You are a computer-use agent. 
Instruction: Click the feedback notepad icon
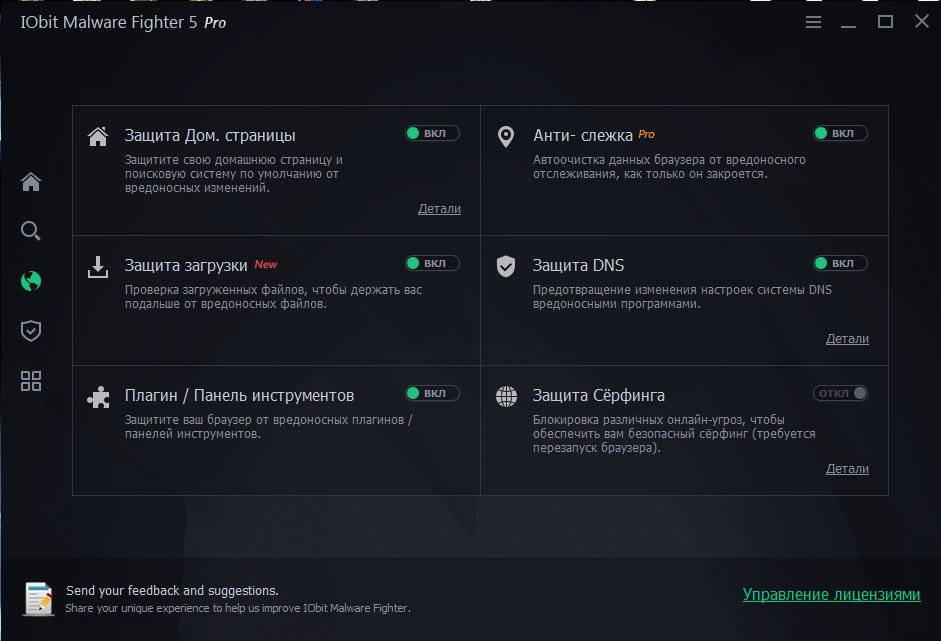(39, 599)
